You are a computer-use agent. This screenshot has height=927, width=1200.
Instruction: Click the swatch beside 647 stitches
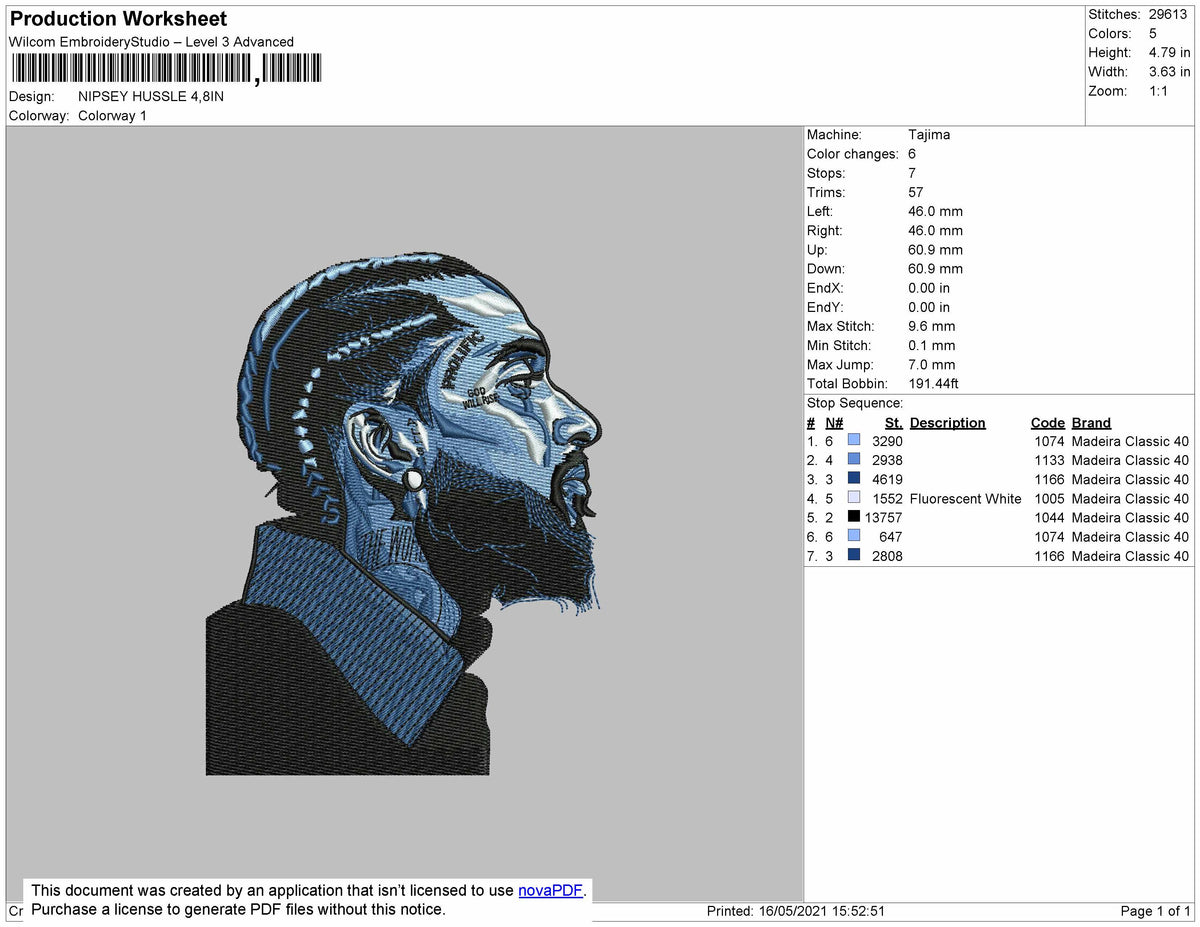pos(855,537)
